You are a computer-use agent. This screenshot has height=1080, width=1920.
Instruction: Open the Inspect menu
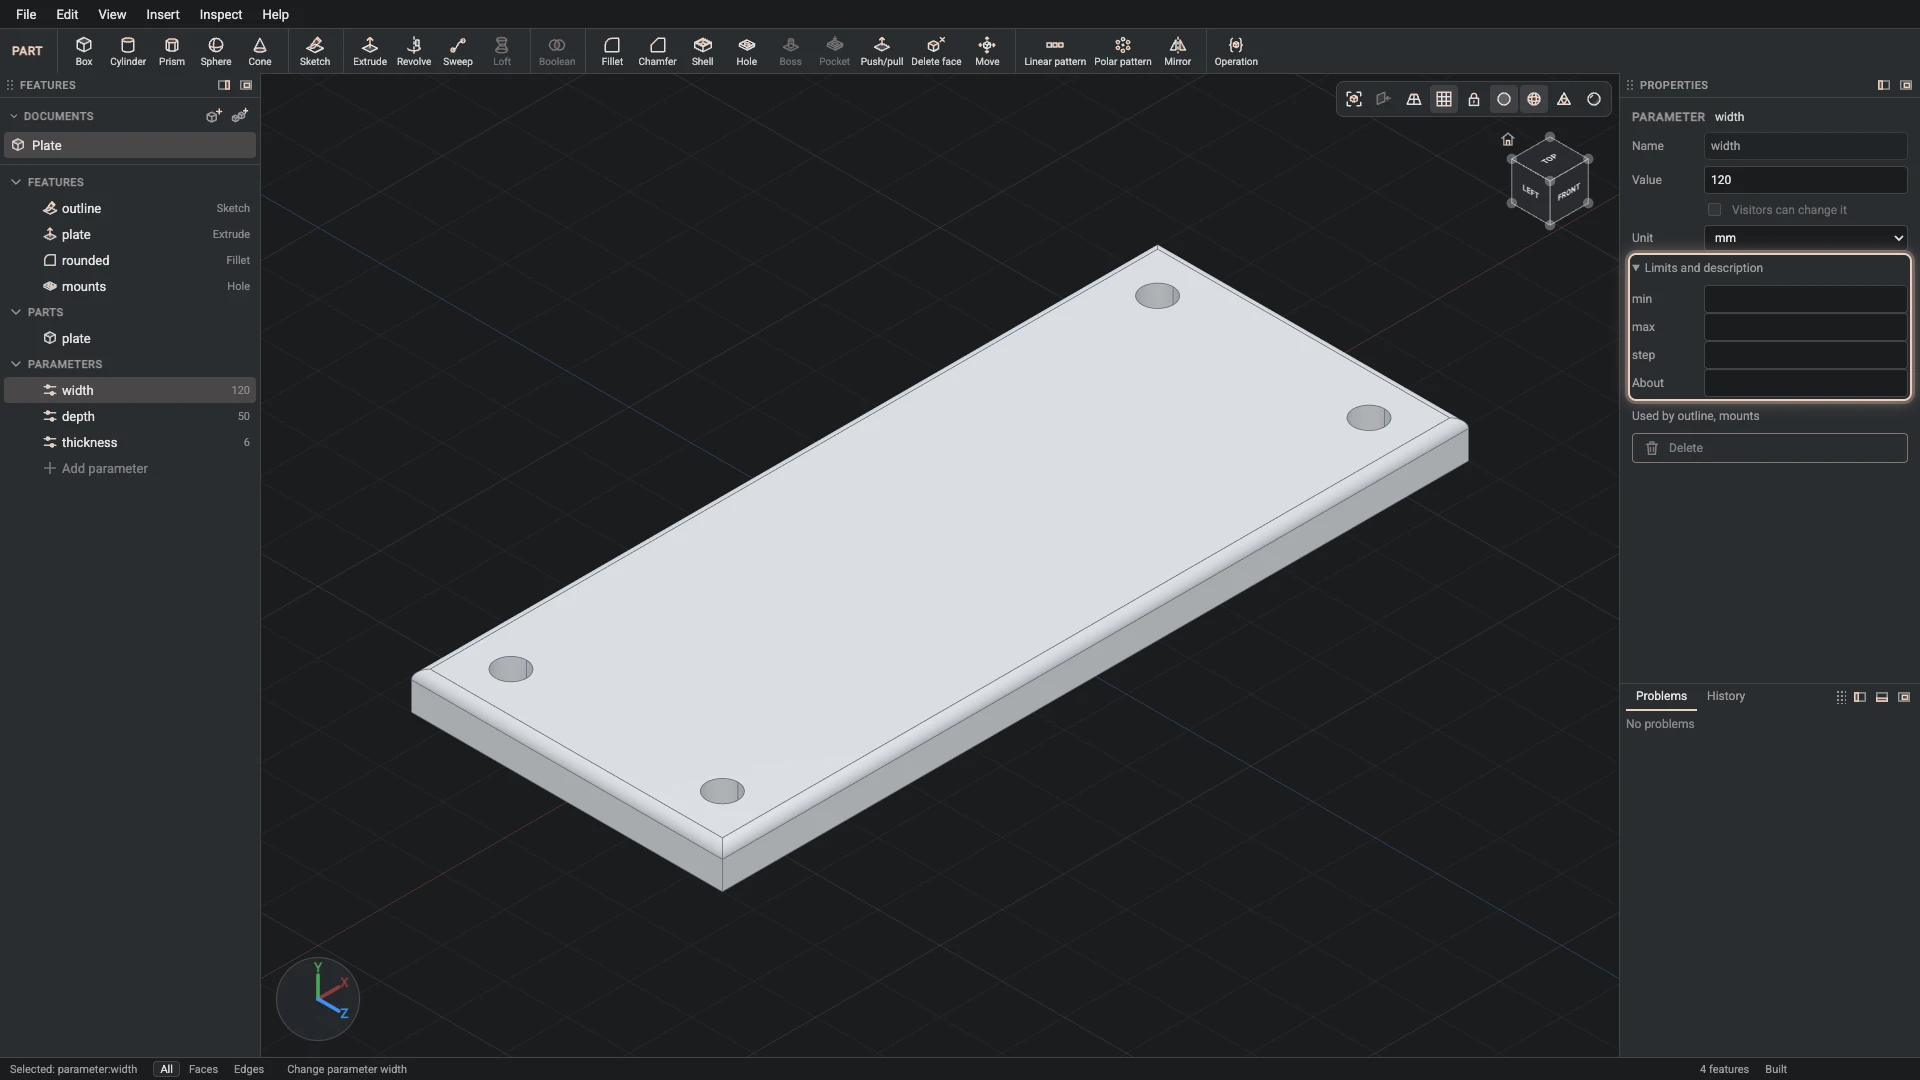(221, 14)
